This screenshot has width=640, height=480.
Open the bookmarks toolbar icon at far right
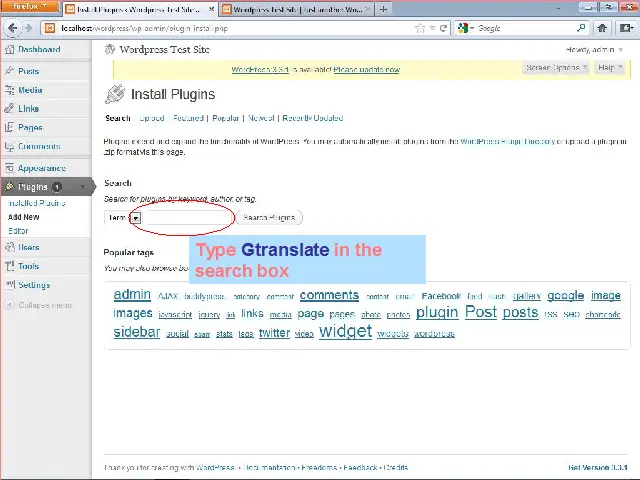tap(626, 28)
